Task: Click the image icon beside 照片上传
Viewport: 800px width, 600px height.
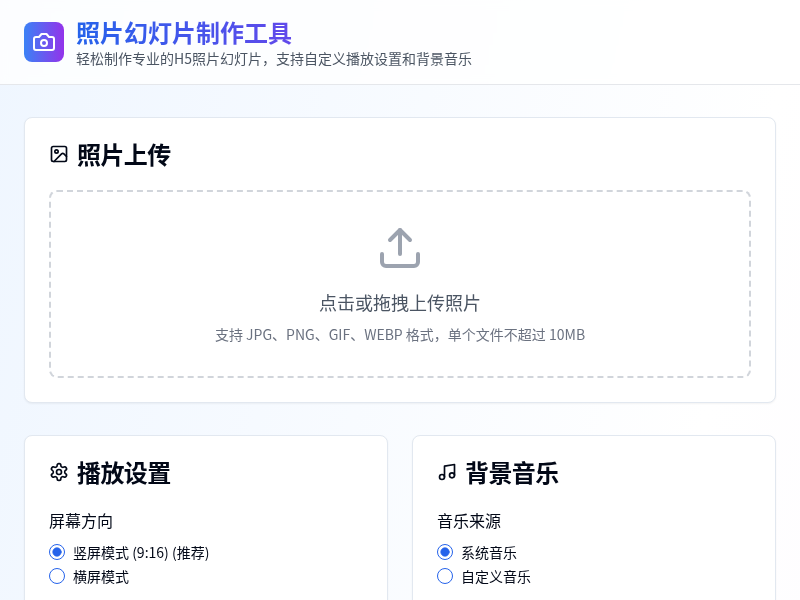Action: point(59,154)
